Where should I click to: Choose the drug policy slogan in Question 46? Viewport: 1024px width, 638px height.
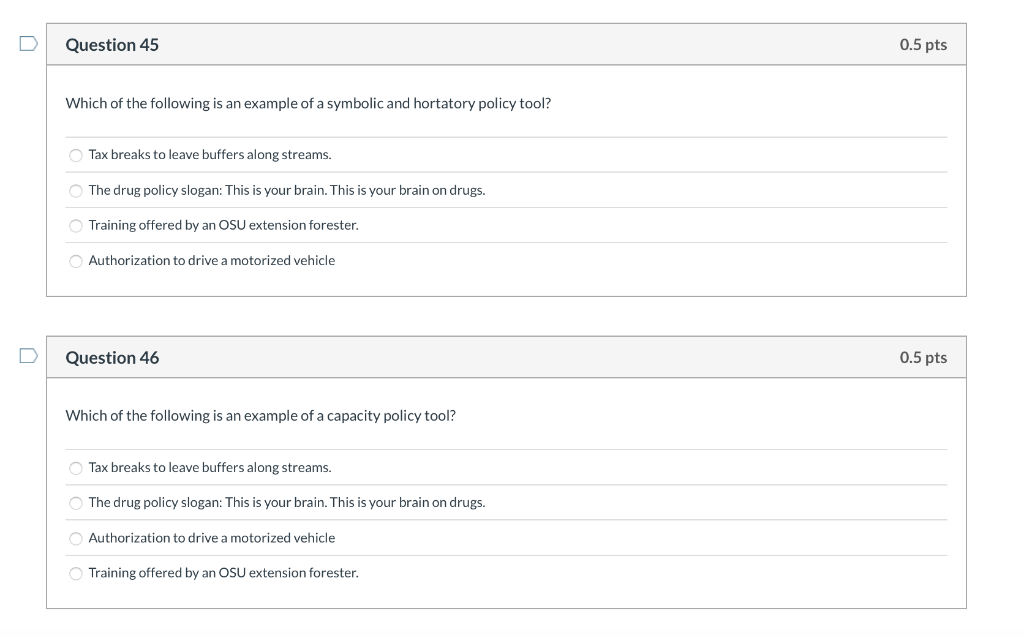click(76, 503)
